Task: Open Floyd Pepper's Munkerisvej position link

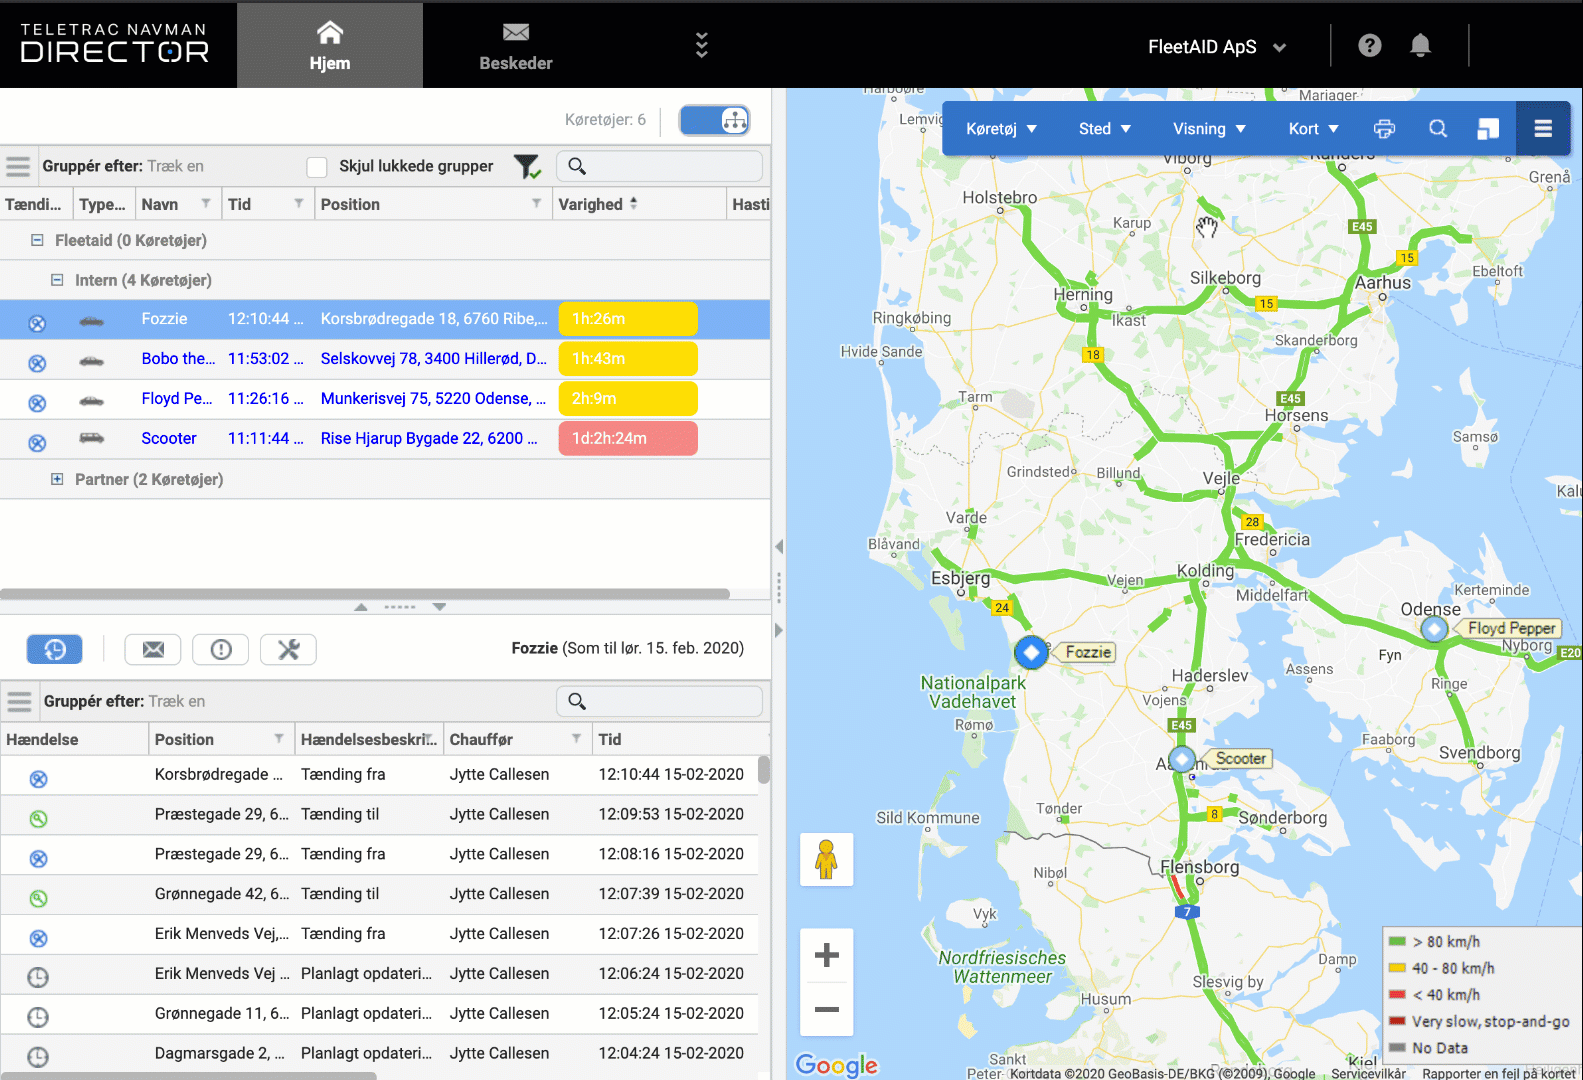Action: 433,398
